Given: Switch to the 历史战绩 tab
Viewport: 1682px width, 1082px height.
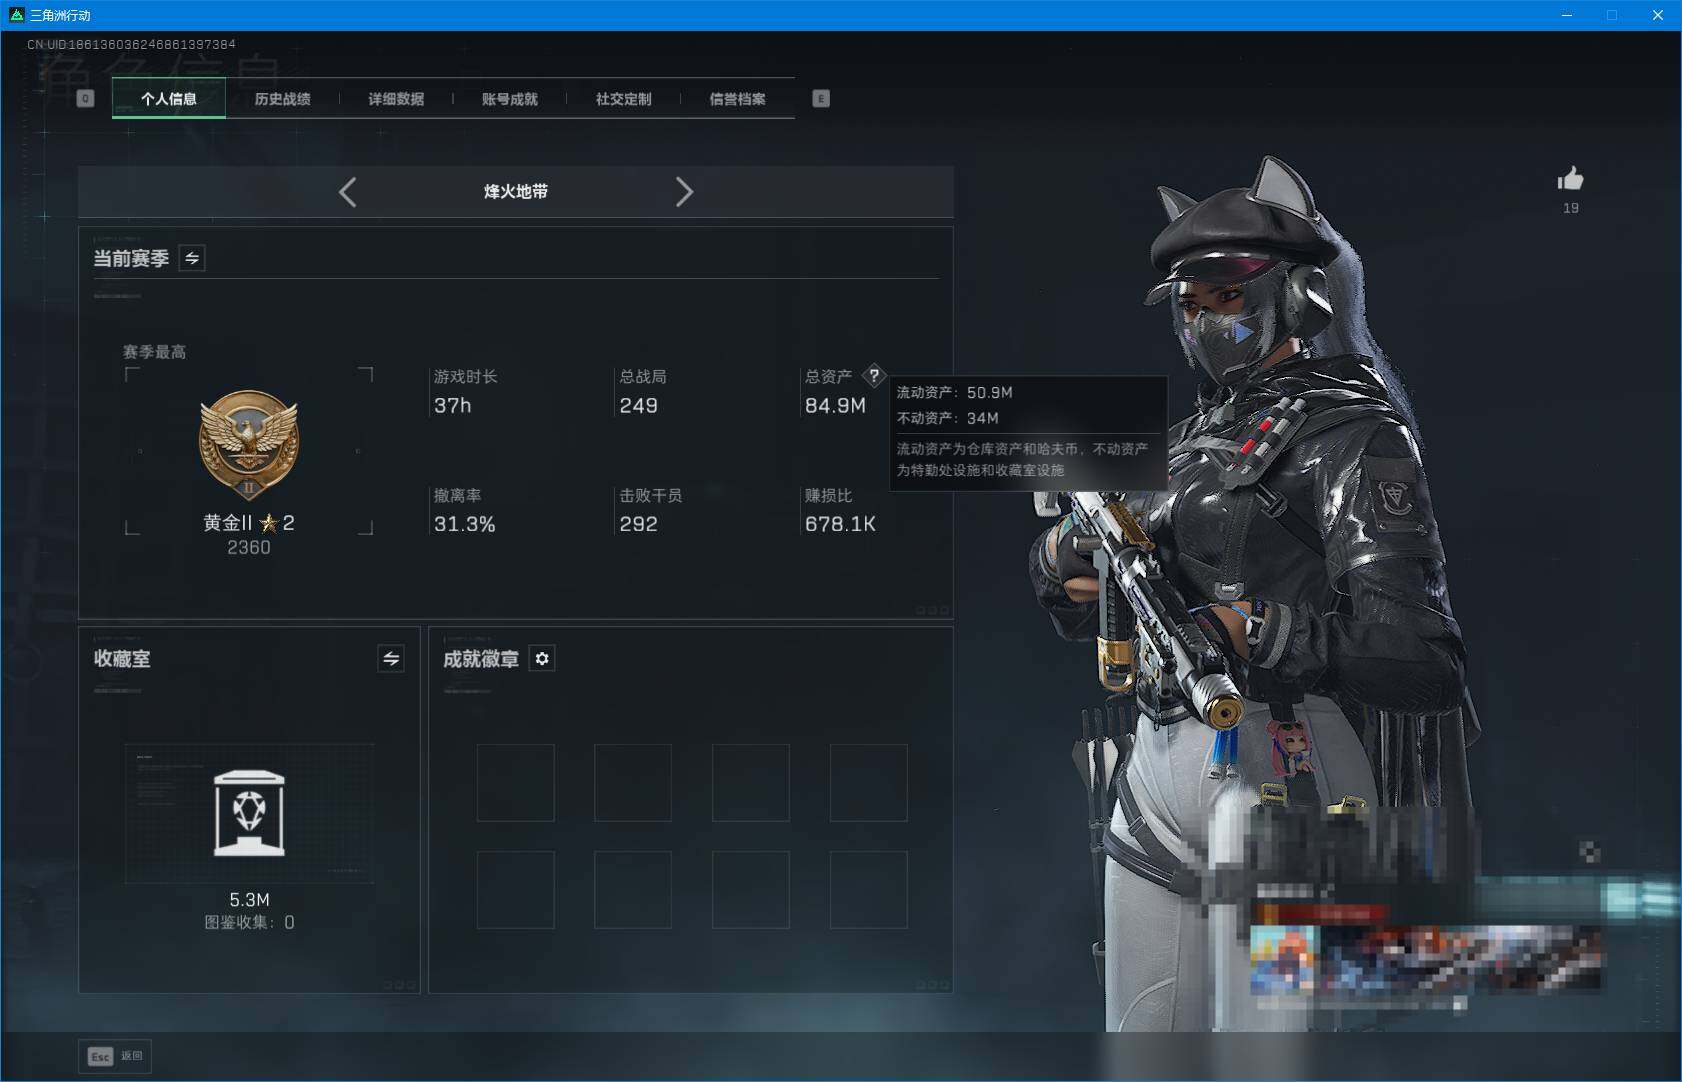Looking at the screenshot, I should click(x=283, y=98).
